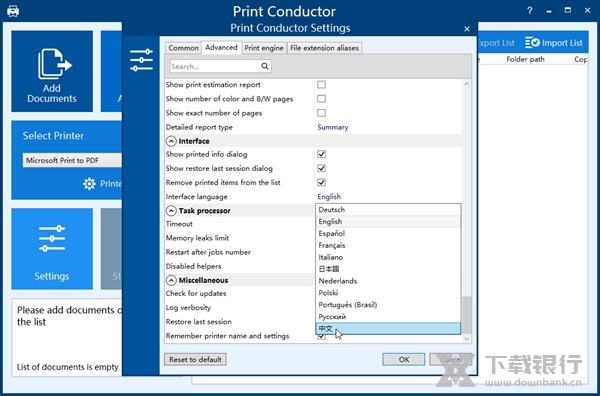Select Deutsch language

coord(388,210)
